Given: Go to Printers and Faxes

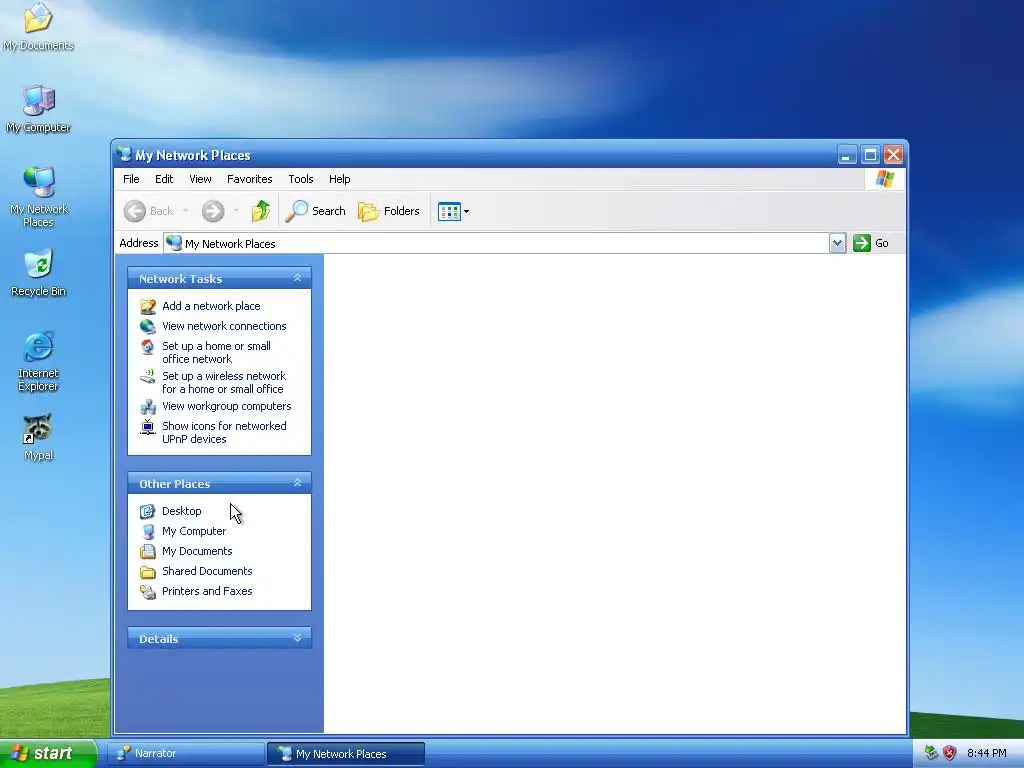Looking at the screenshot, I should pos(207,591).
